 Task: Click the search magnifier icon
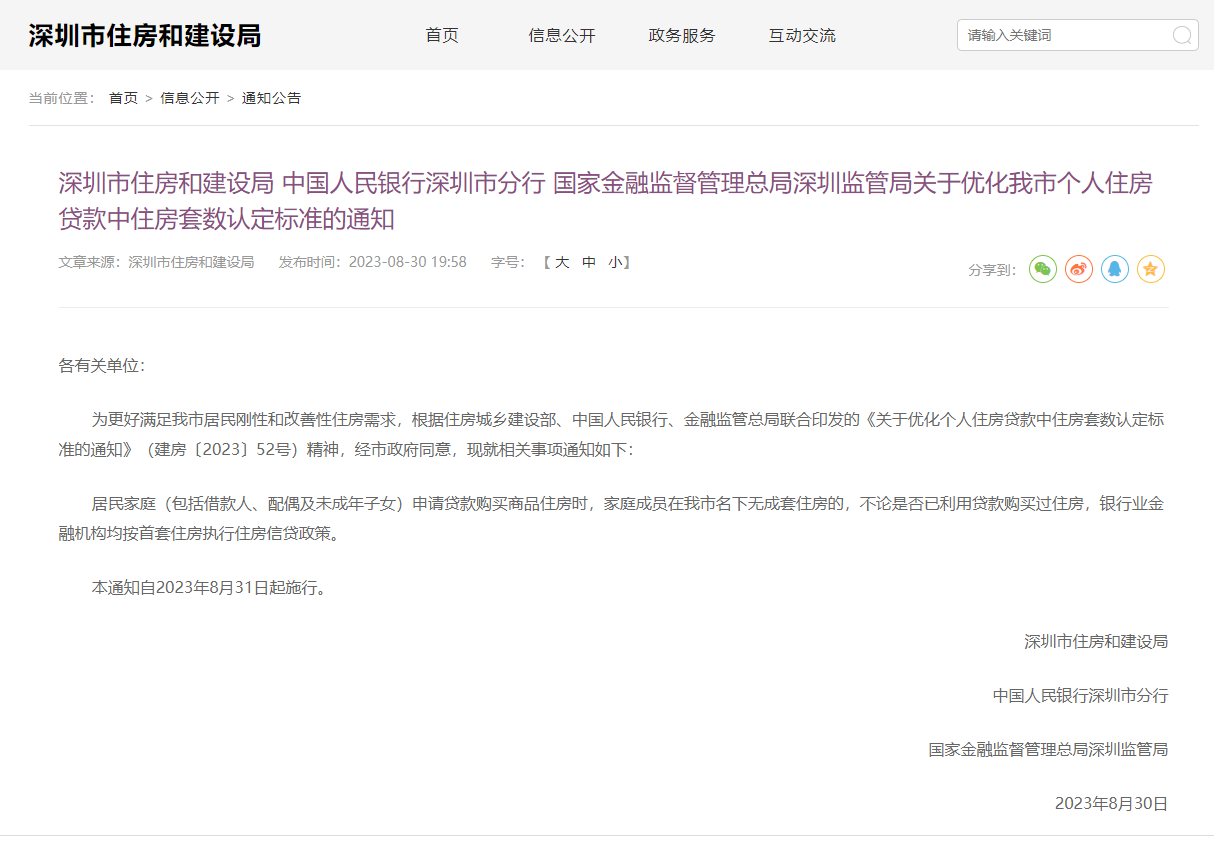pos(1181,36)
